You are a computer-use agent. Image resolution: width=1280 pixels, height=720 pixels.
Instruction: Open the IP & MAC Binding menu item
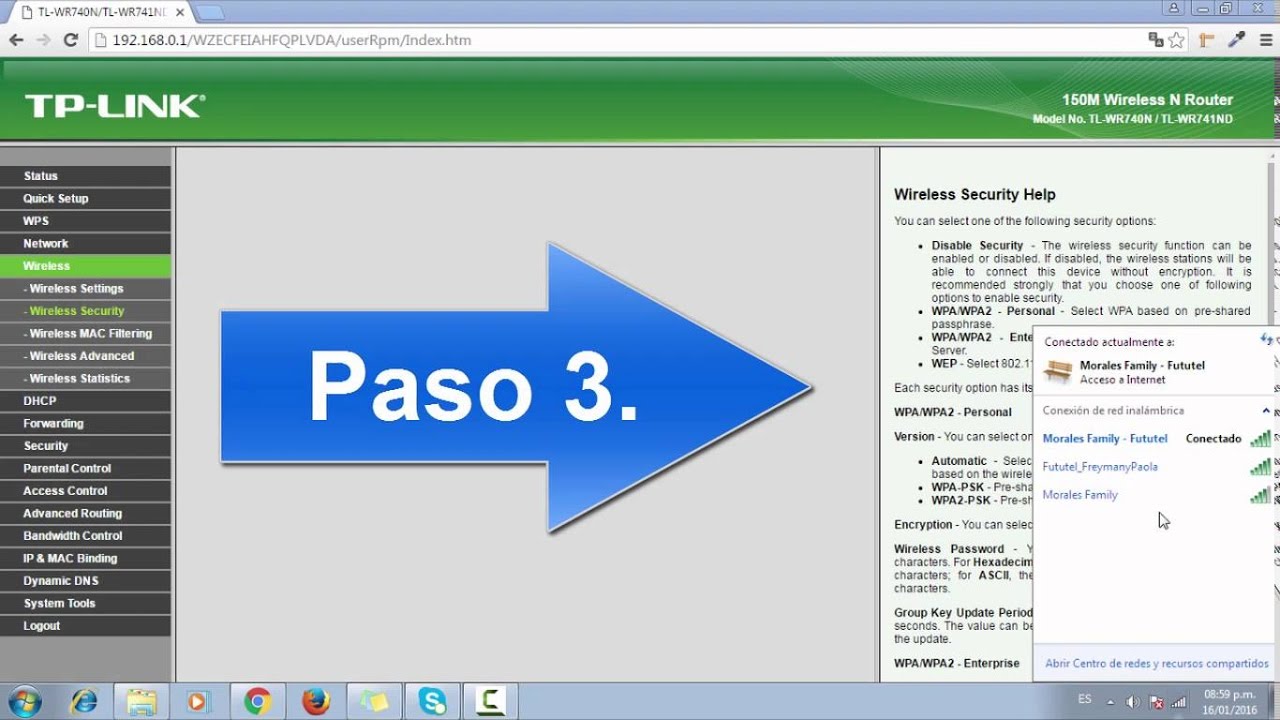(x=85, y=559)
